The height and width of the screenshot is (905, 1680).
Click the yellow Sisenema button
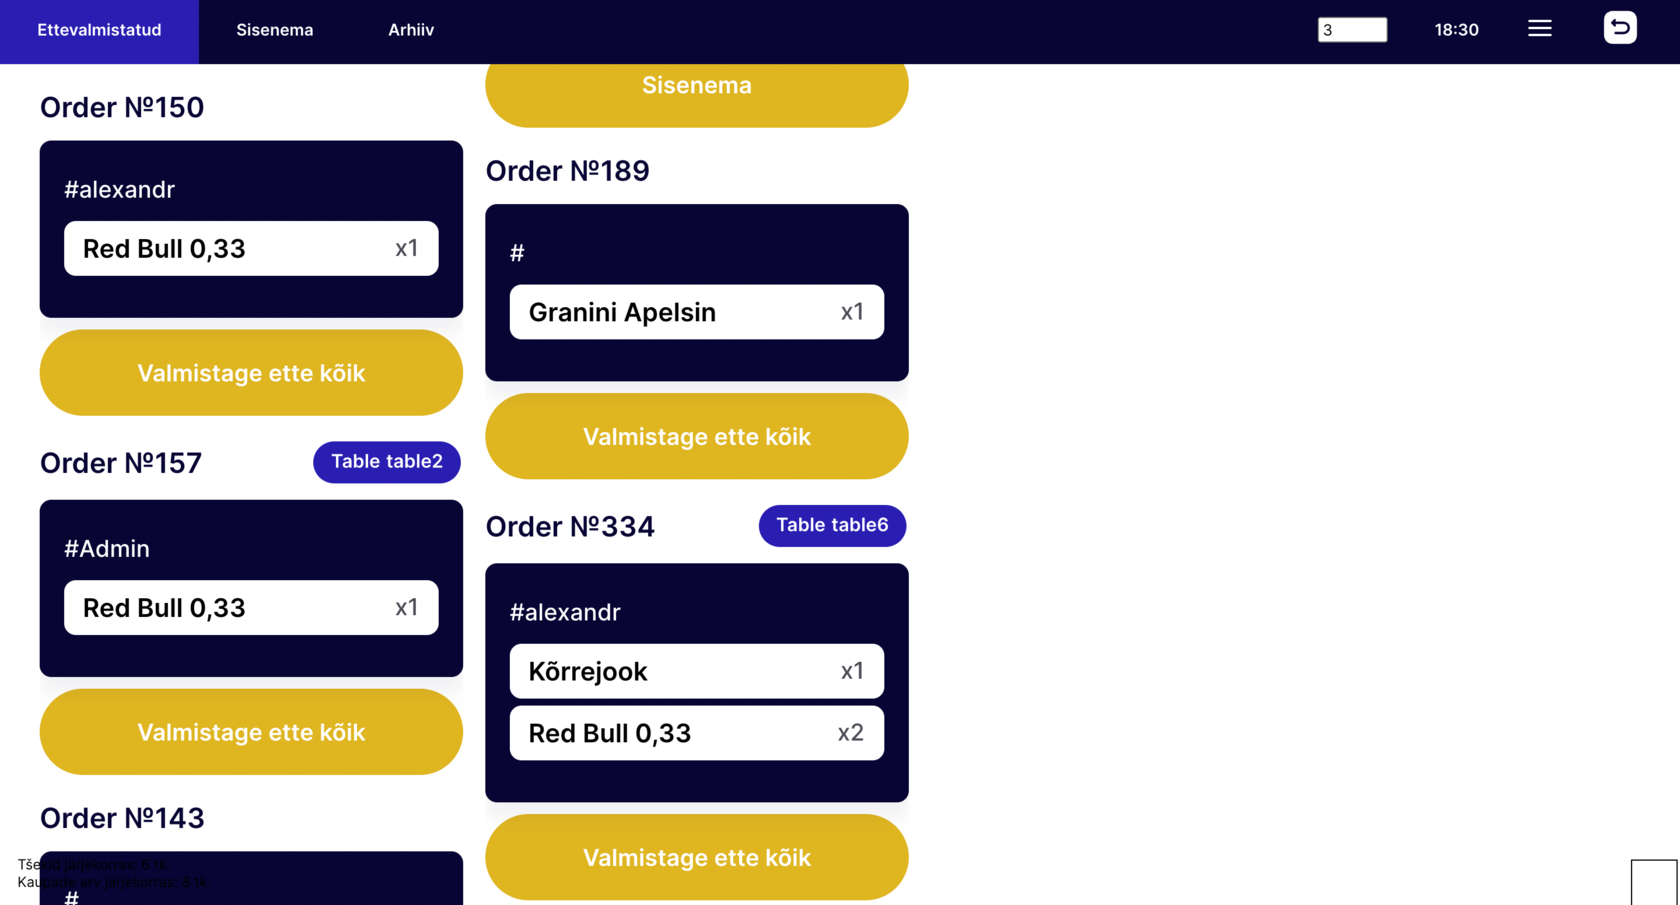point(696,88)
